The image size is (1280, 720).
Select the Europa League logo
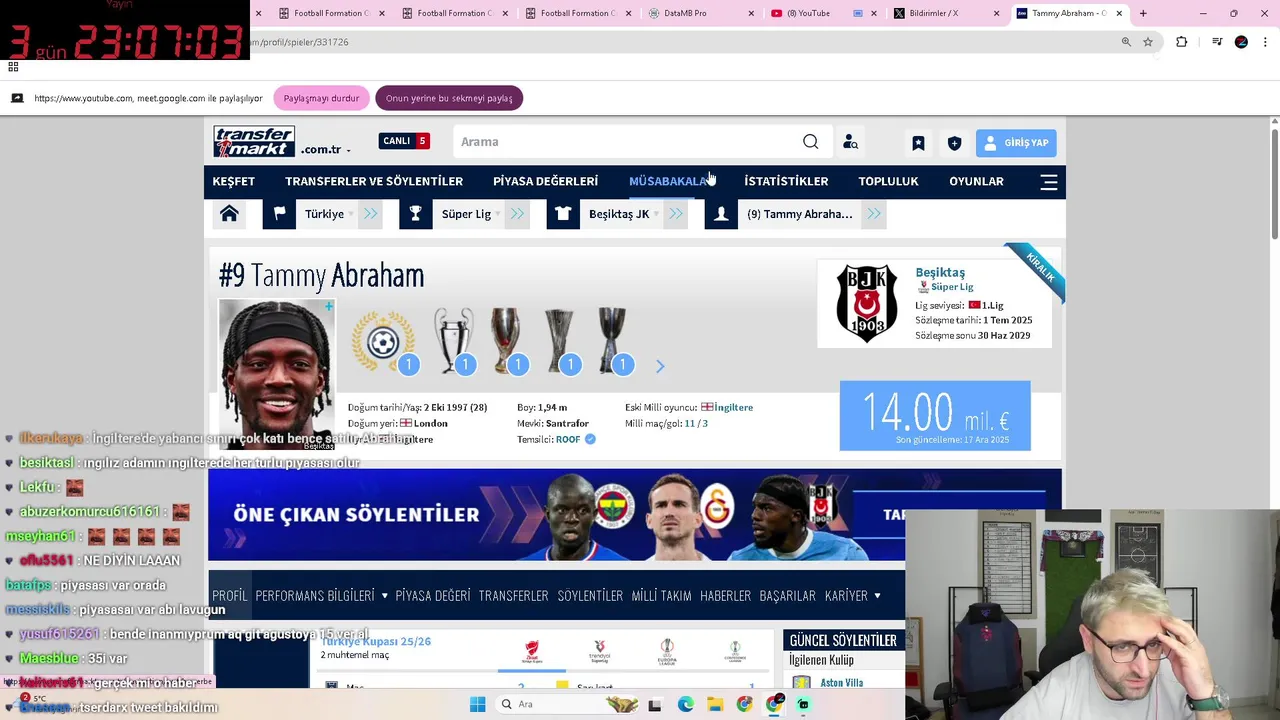click(x=667, y=651)
